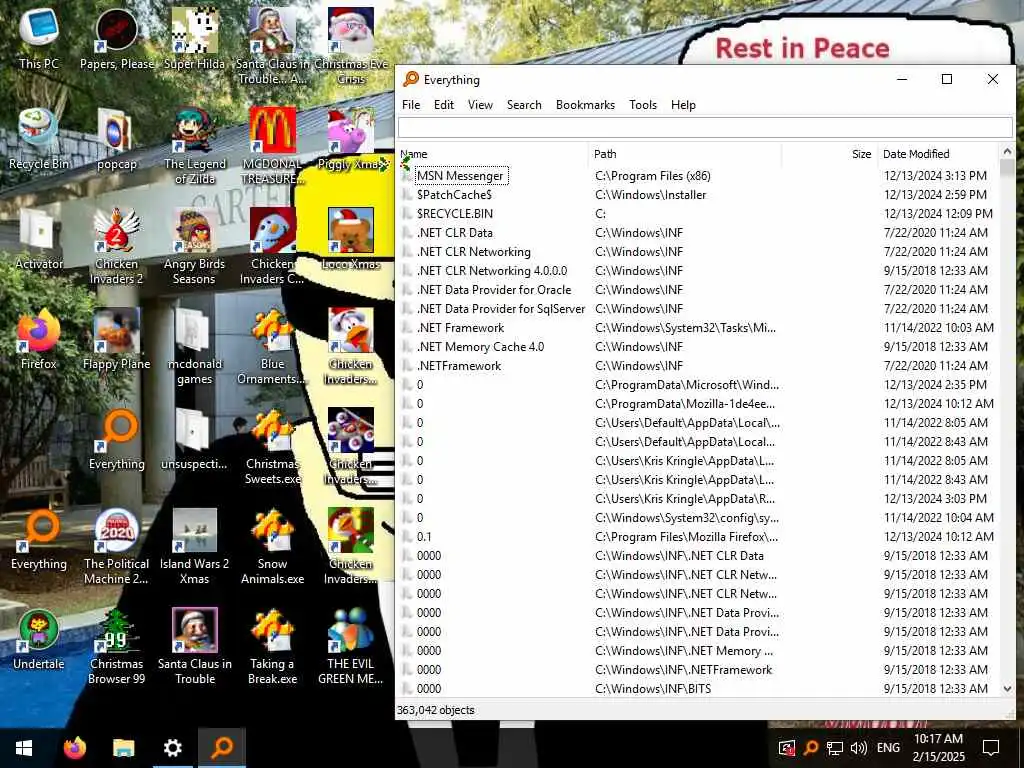Sort results by Path column header
1024x768 pixels.
click(x=685, y=154)
